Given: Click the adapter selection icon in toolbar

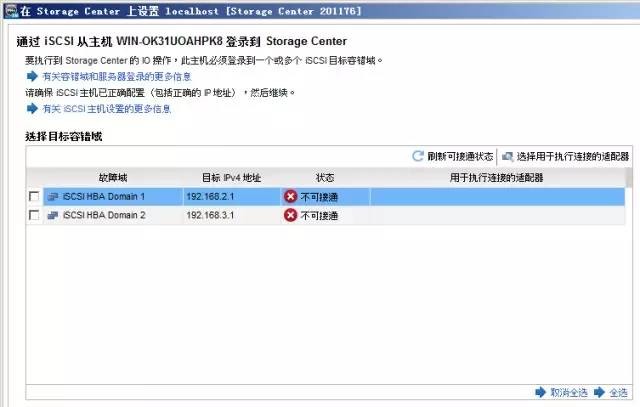Looking at the screenshot, I should tap(507, 156).
